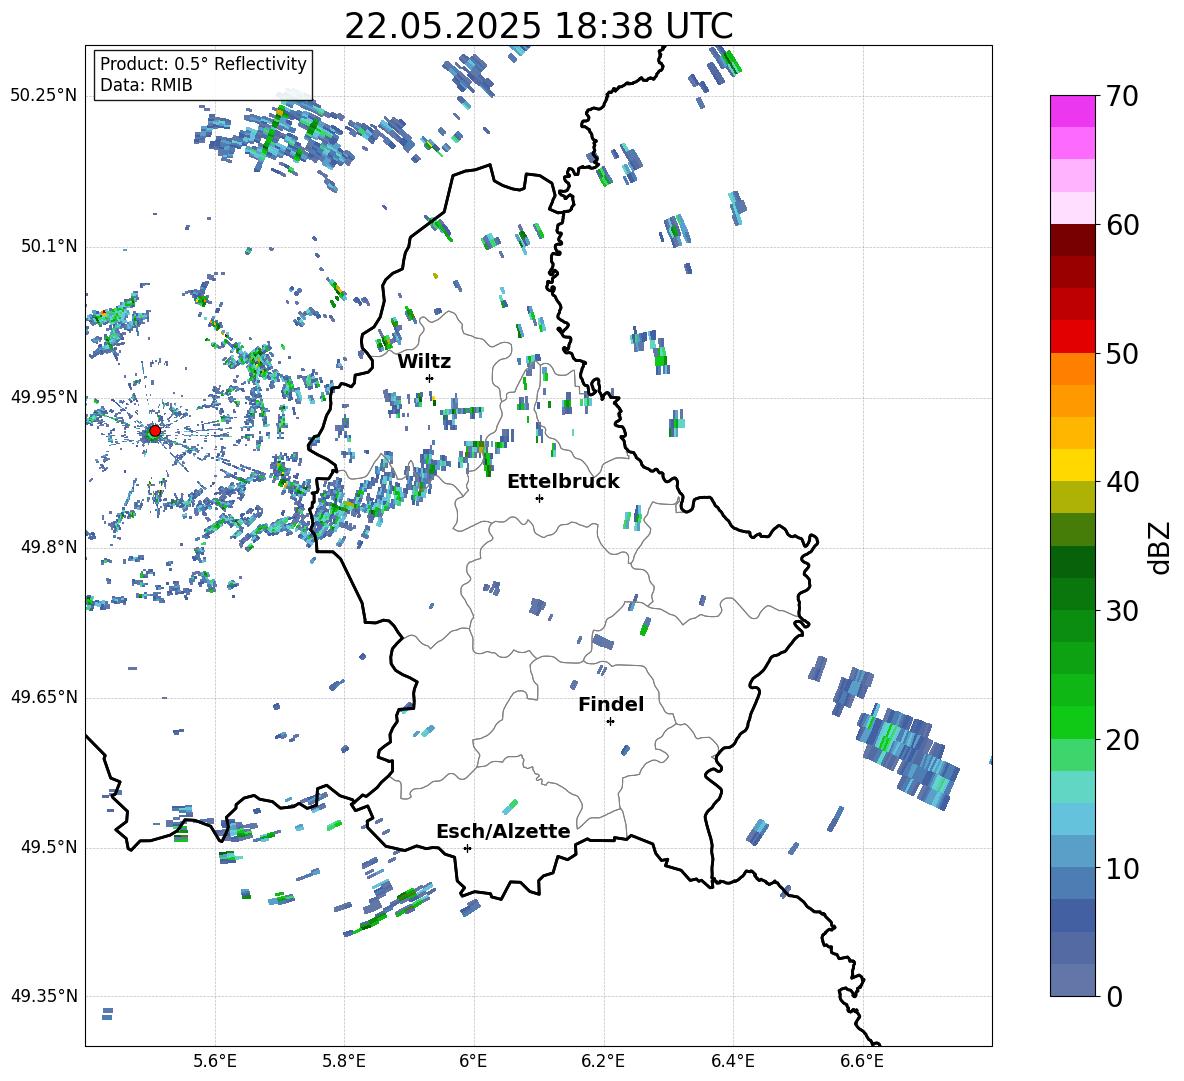Click the 20 tick on the colorbar
The width and height of the screenshot is (1184, 1081).
1122,740
